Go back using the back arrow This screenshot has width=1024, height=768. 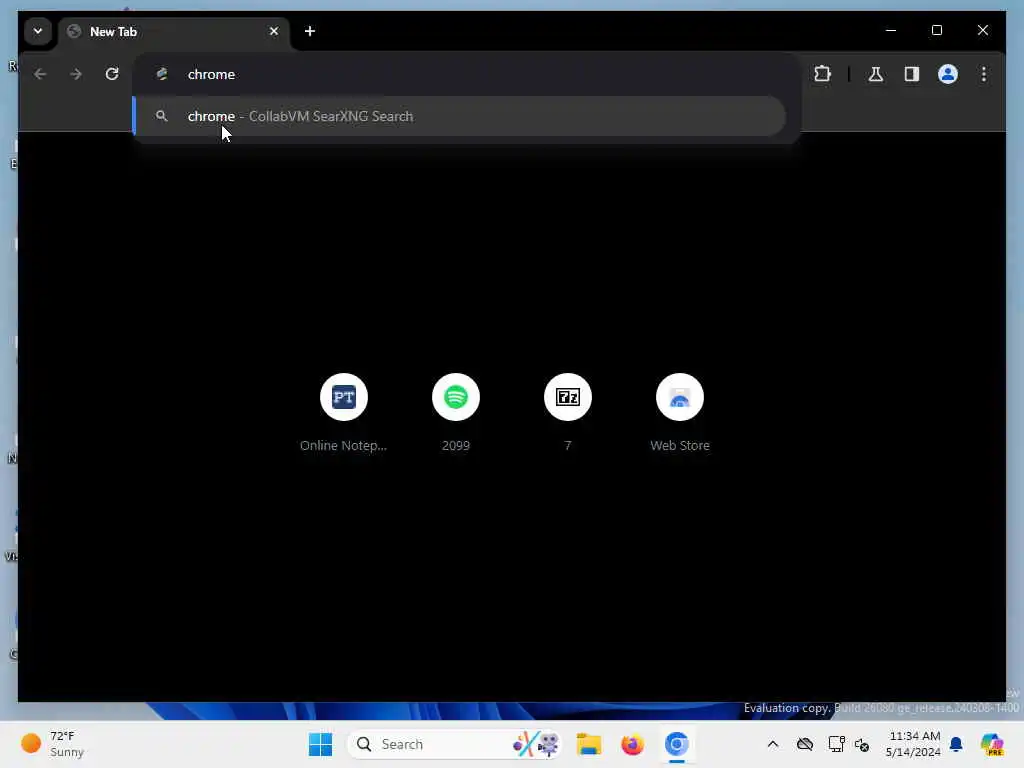[x=40, y=74]
